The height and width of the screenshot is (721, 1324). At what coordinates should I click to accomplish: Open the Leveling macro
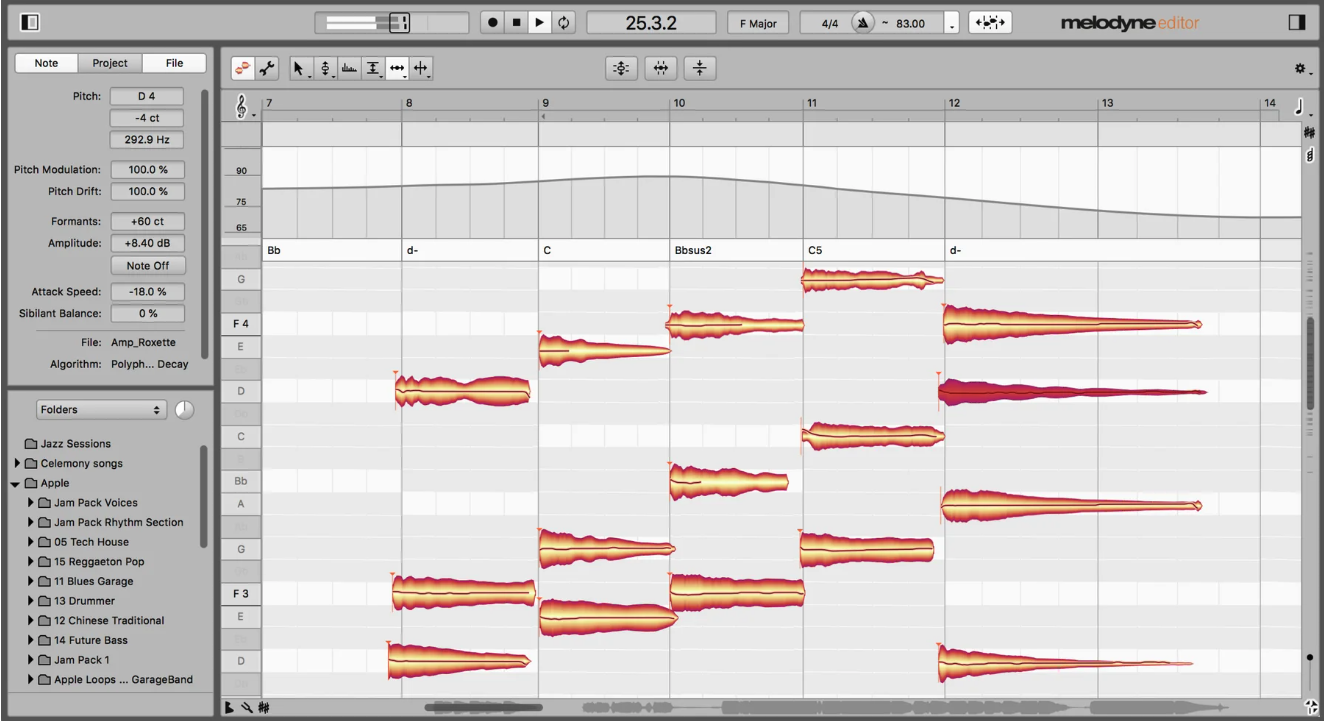(x=700, y=68)
